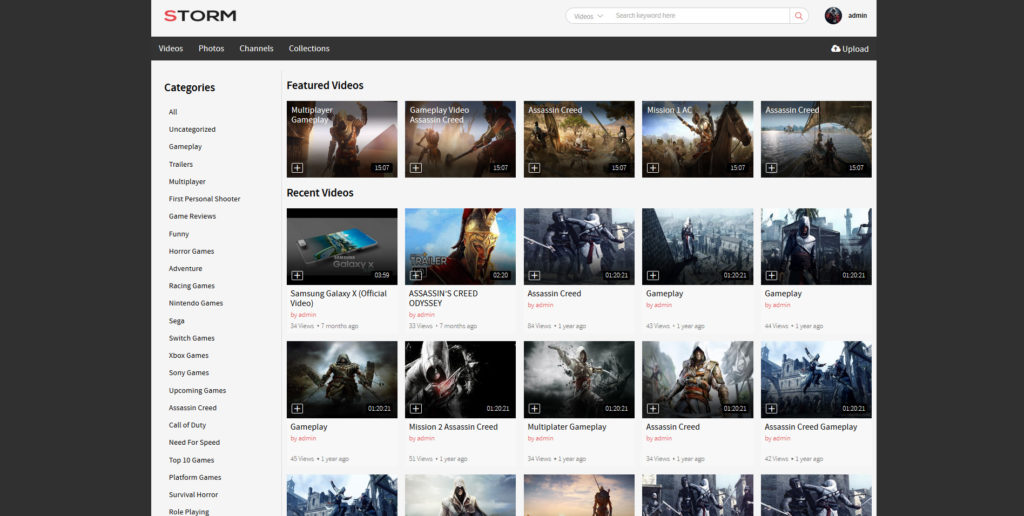This screenshot has height=516, width=1024.
Task: Click the ASSASSIN'S CREED ODYSSEY title
Action: coord(443,298)
